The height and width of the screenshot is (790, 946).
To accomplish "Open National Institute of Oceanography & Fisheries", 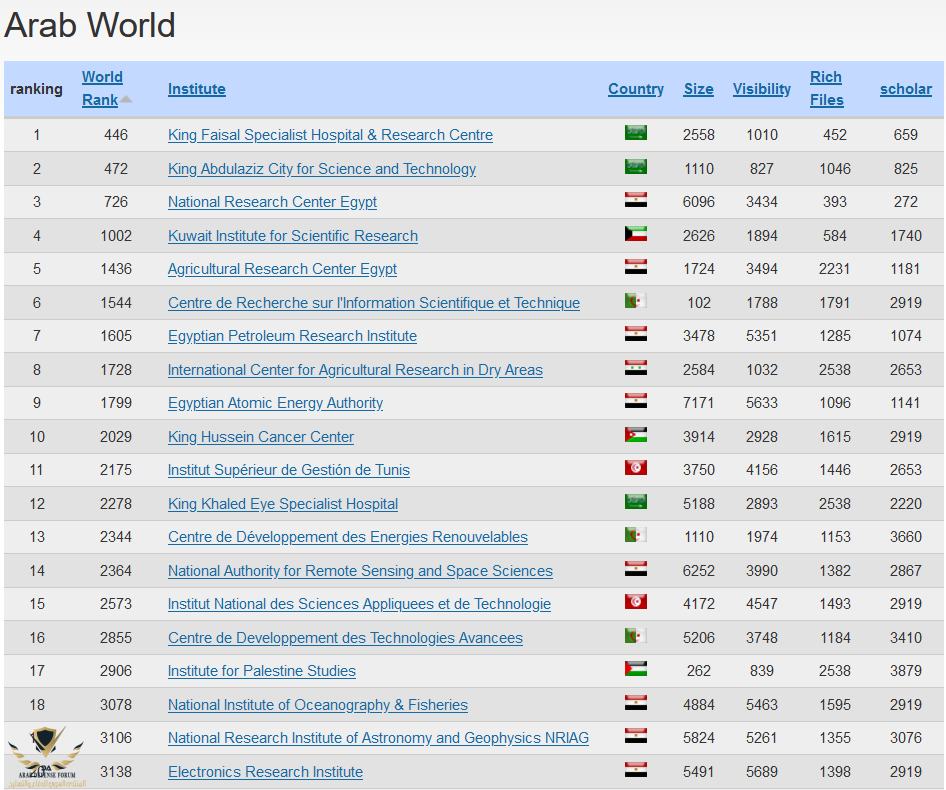I will pyautogui.click(x=317, y=704).
